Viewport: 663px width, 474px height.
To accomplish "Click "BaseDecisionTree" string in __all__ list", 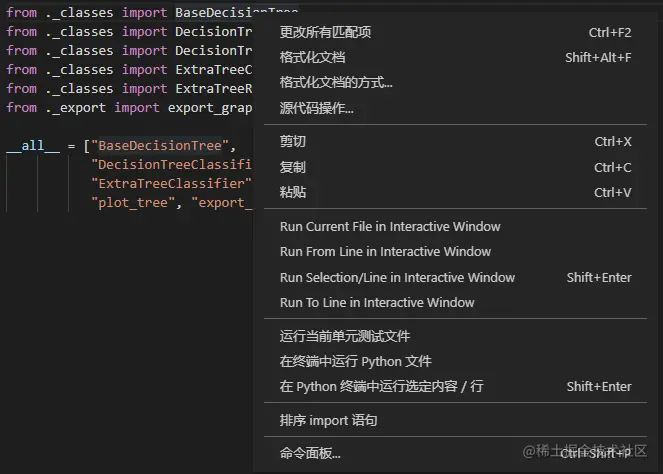I will coord(160,145).
